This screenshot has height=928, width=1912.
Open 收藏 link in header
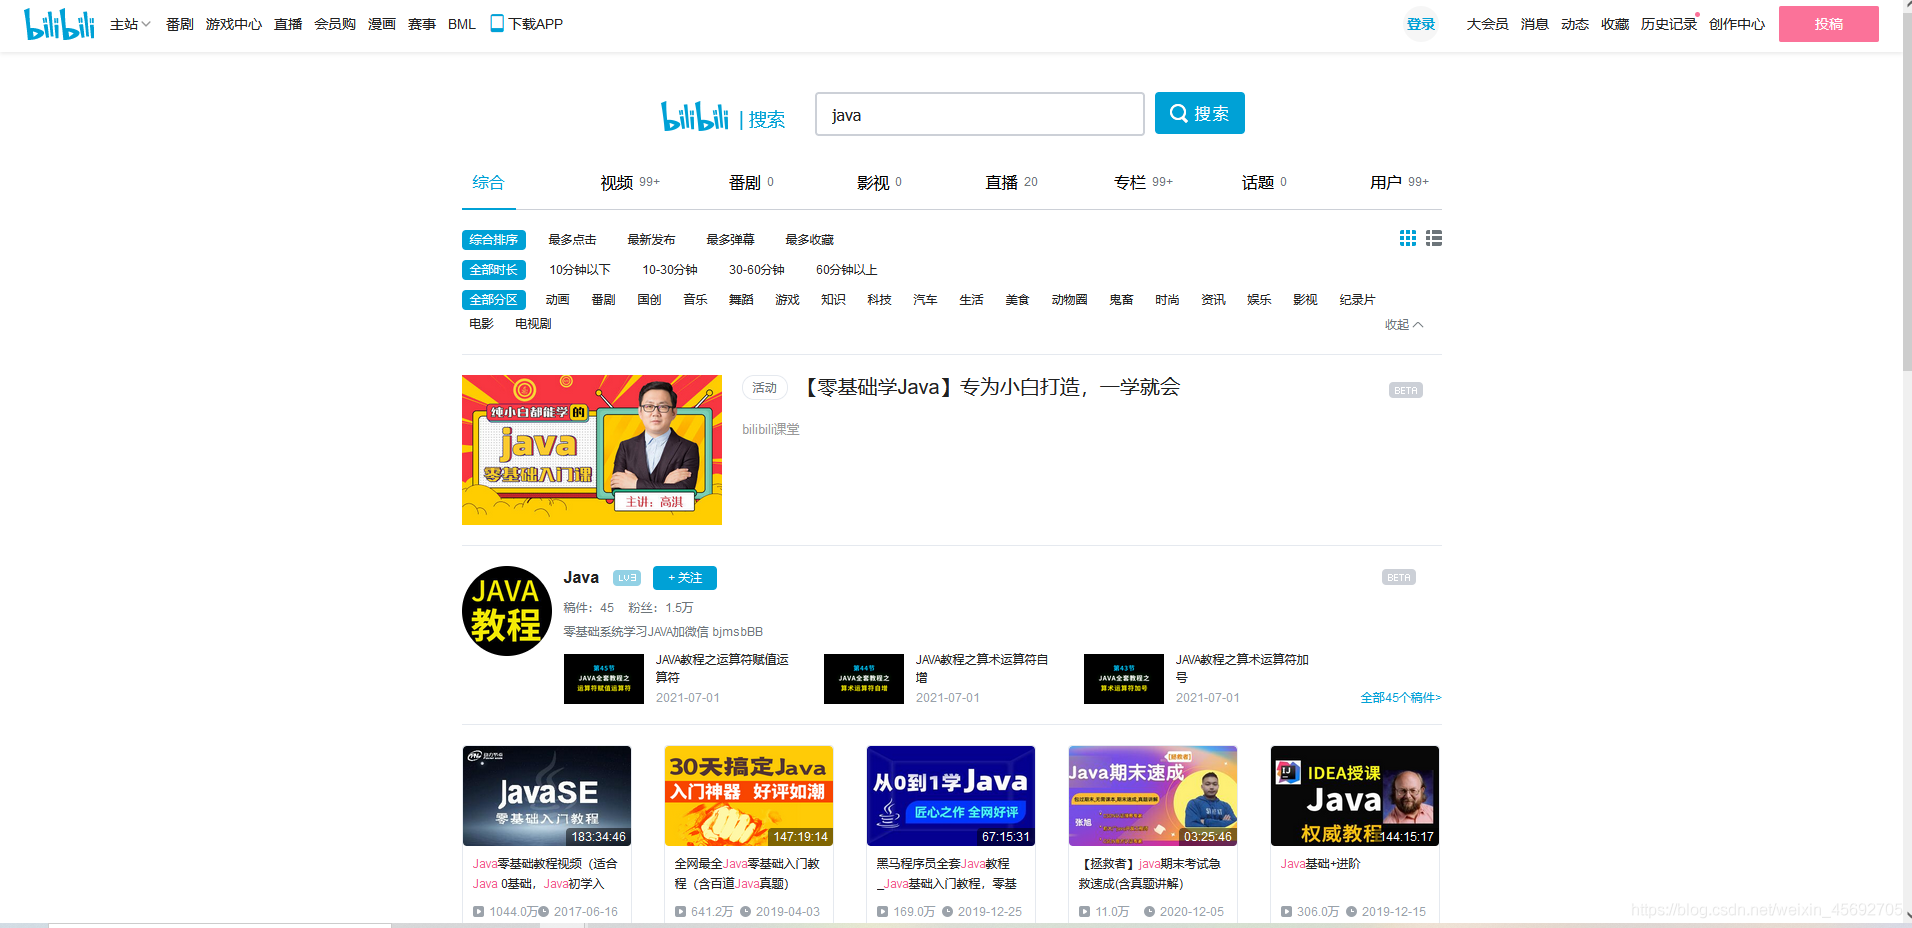click(1615, 24)
